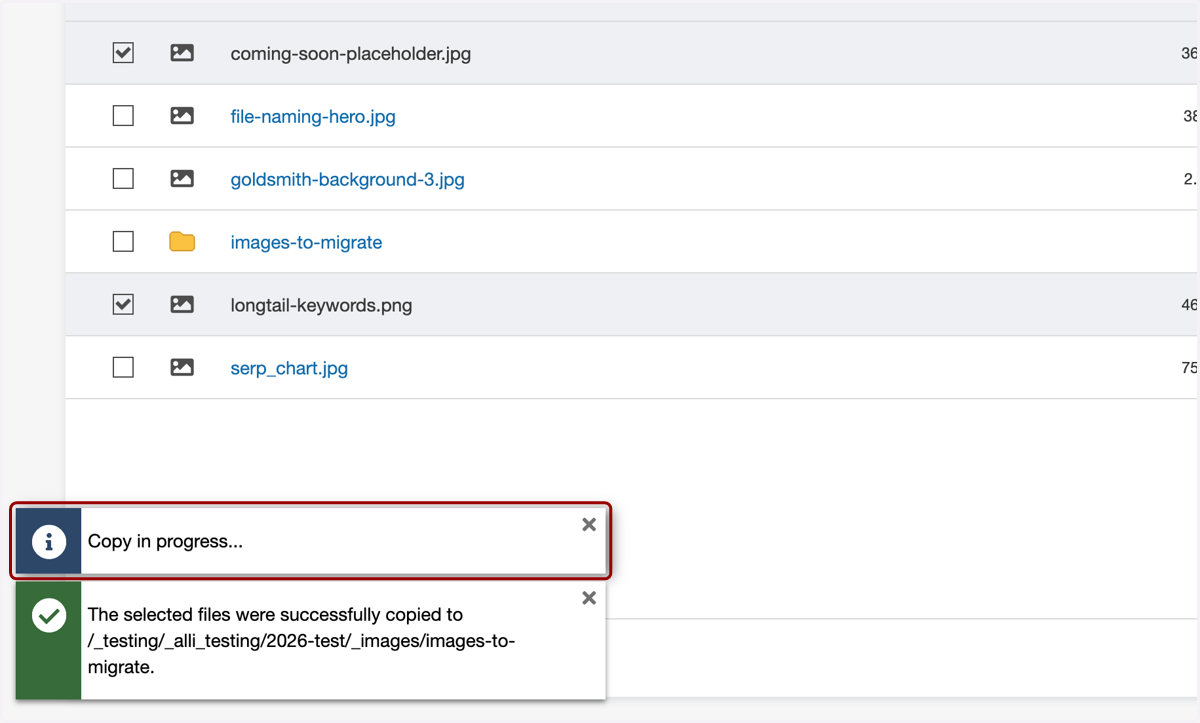
Task: Open file-naming-hero.jpg link
Action: [313, 116]
